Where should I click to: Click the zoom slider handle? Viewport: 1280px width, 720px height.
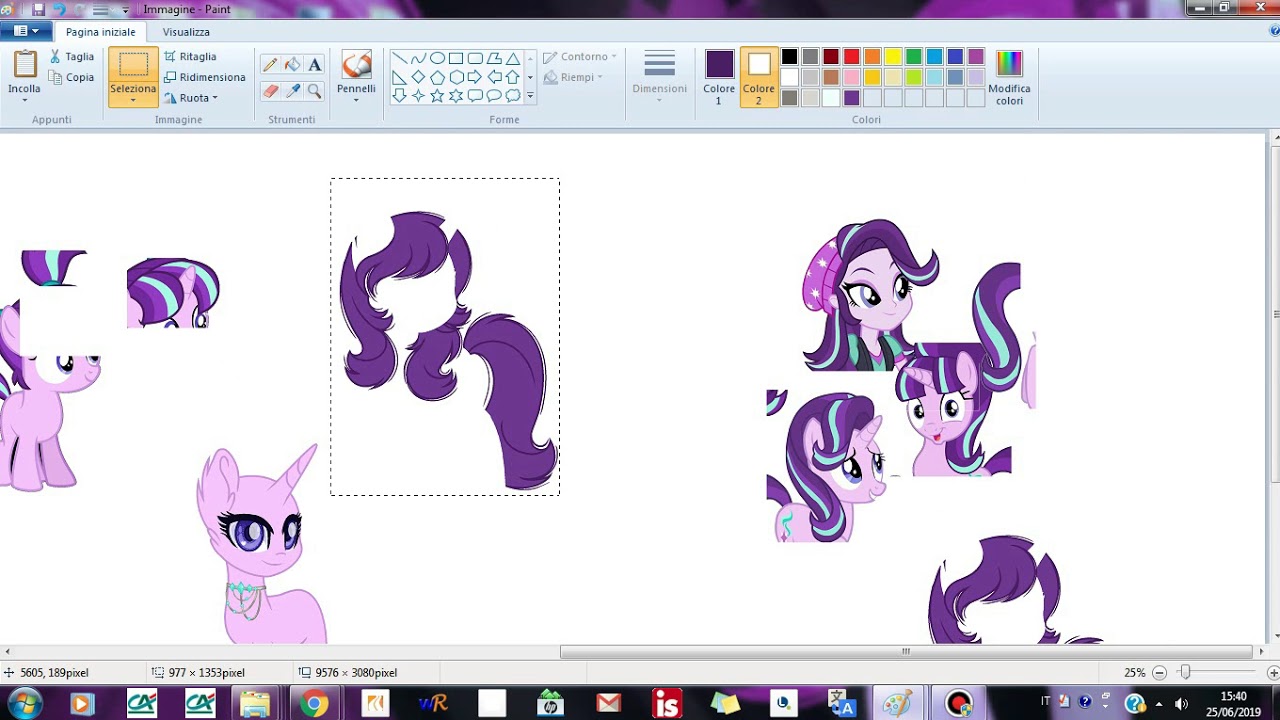pos(1185,673)
